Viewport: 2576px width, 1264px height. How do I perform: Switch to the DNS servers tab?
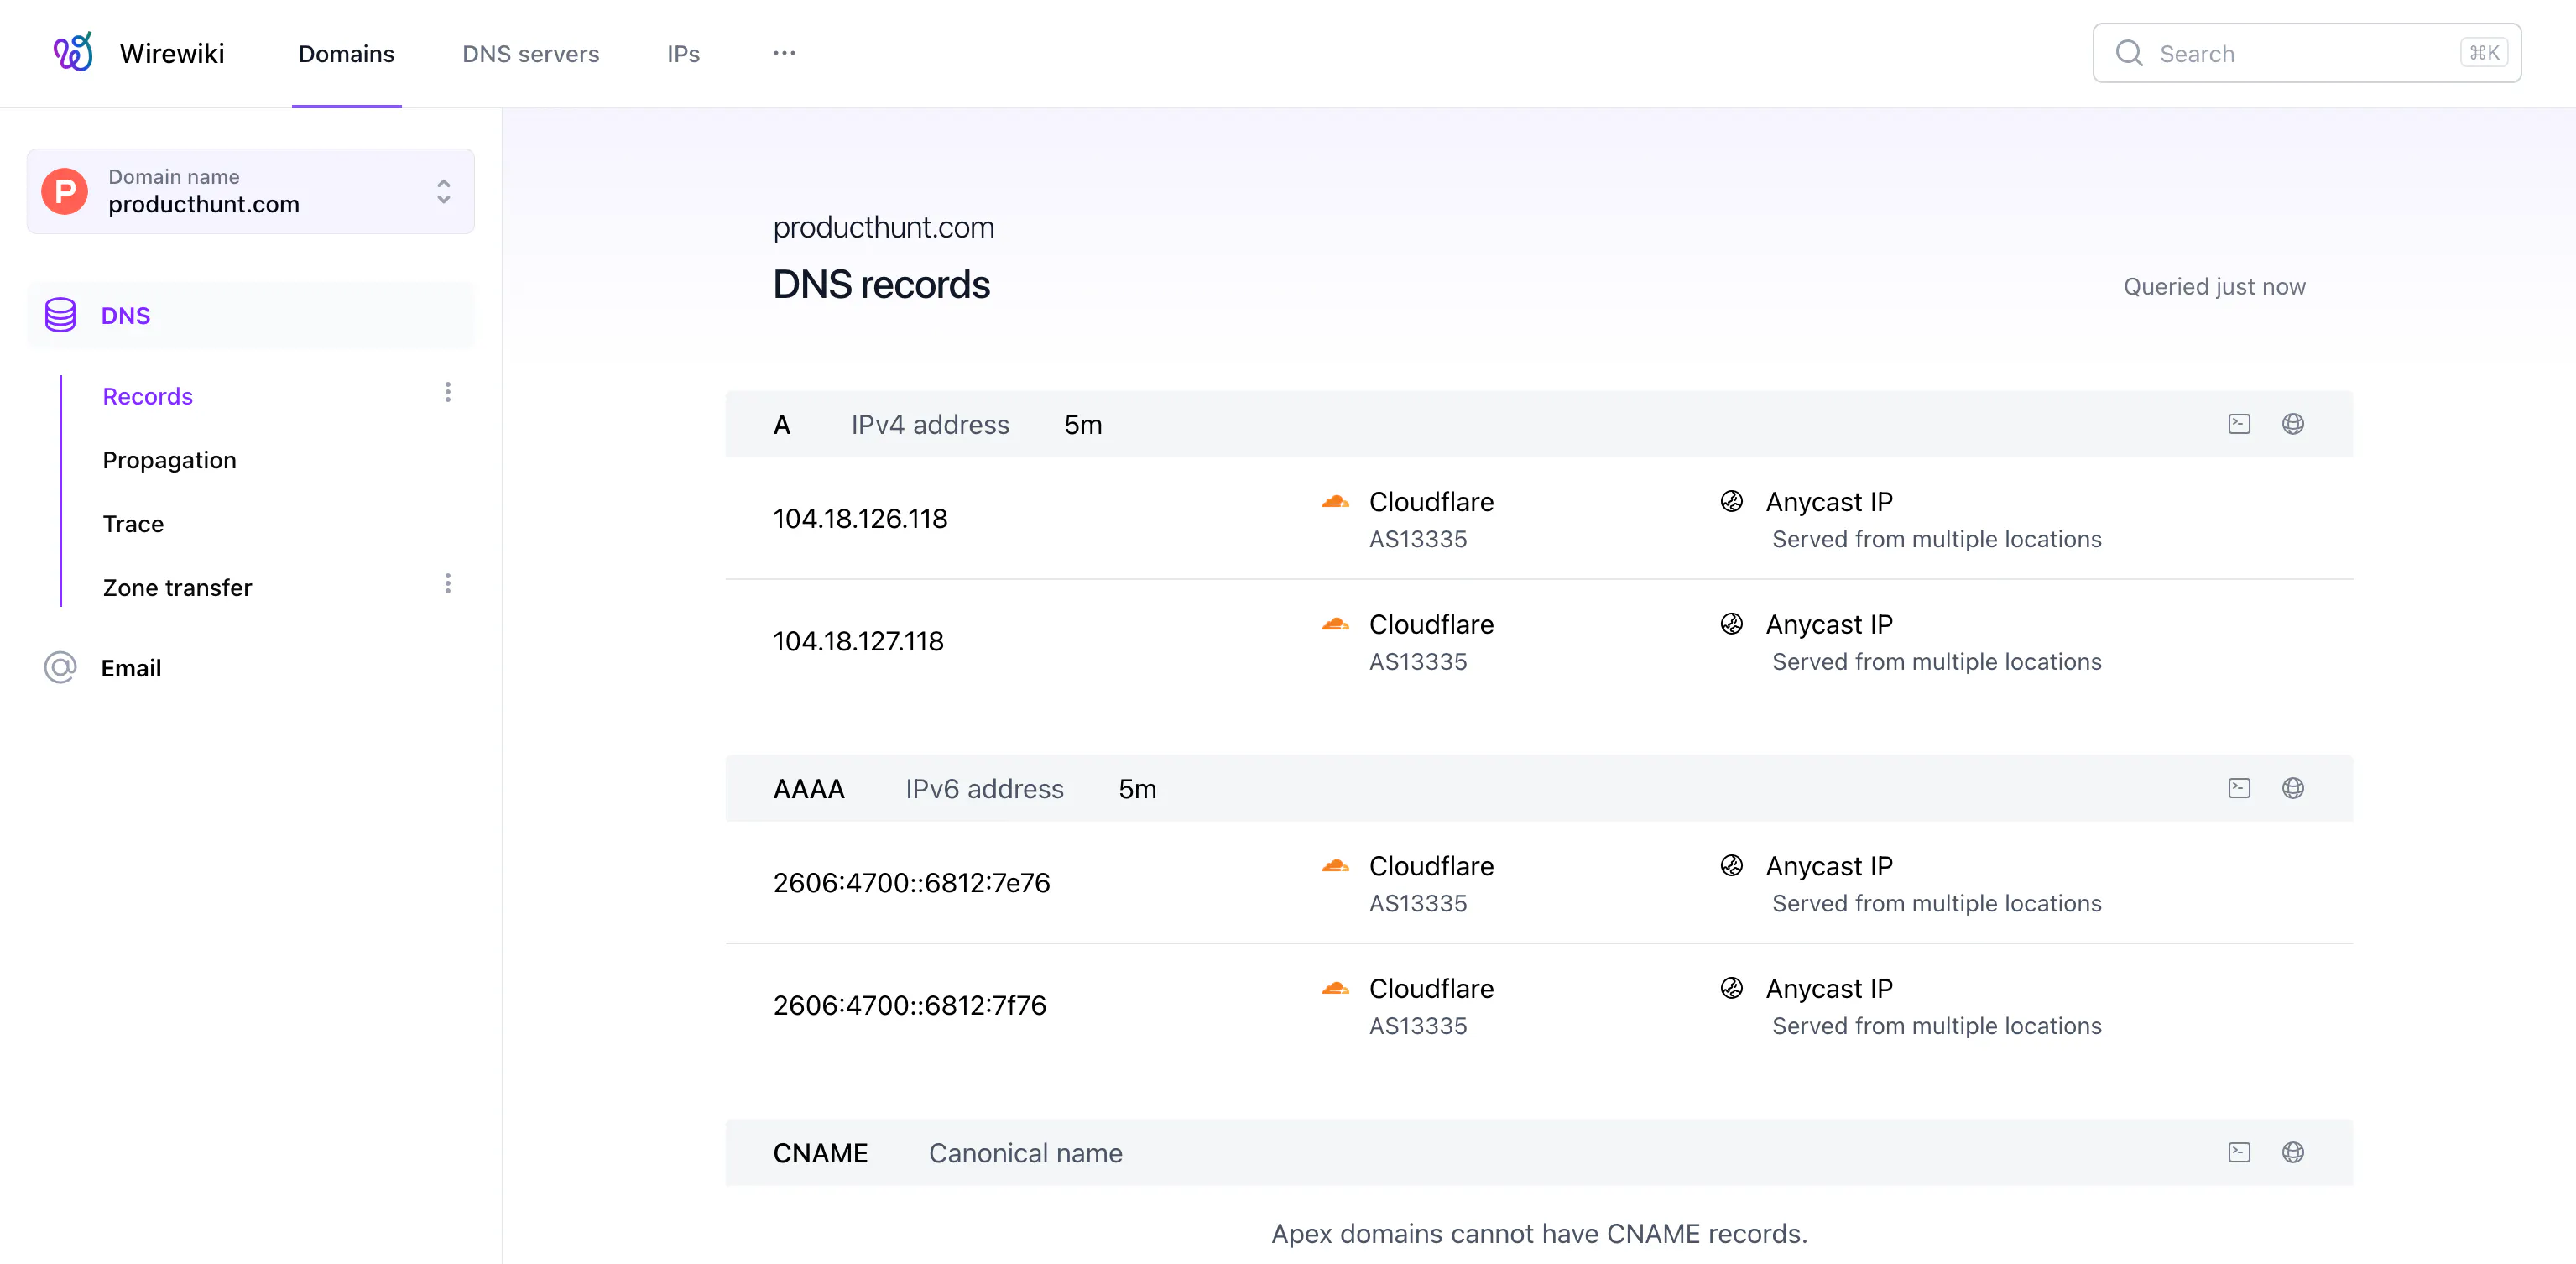(531, 54)
